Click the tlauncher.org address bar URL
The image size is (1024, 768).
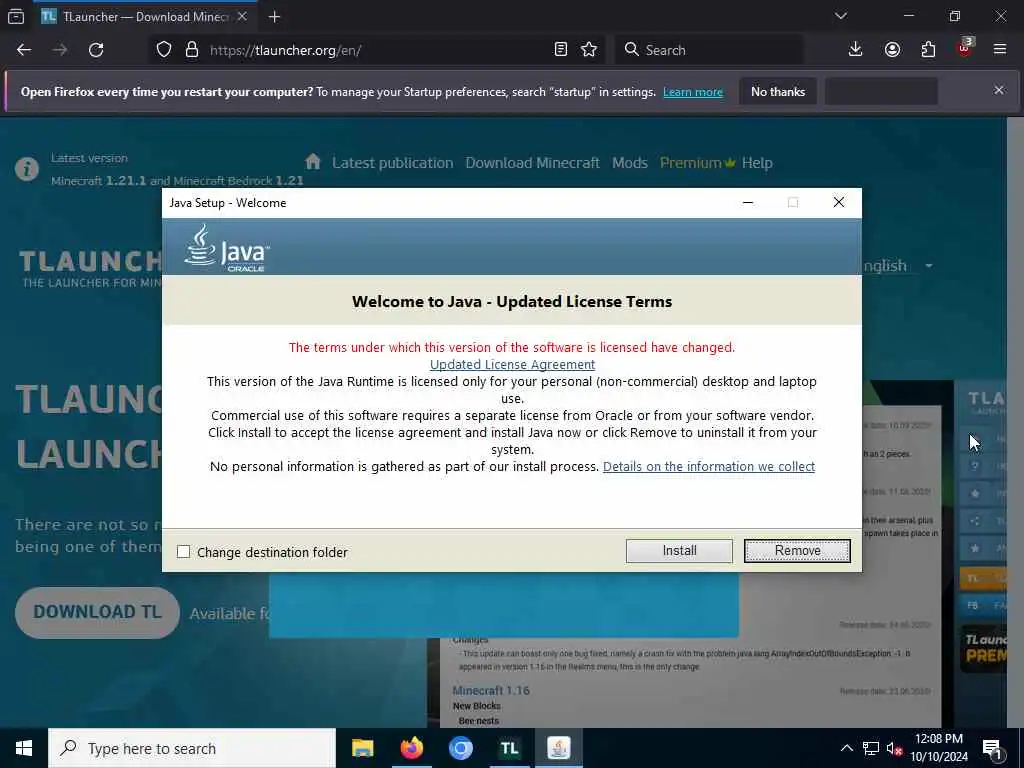[285, 50]
